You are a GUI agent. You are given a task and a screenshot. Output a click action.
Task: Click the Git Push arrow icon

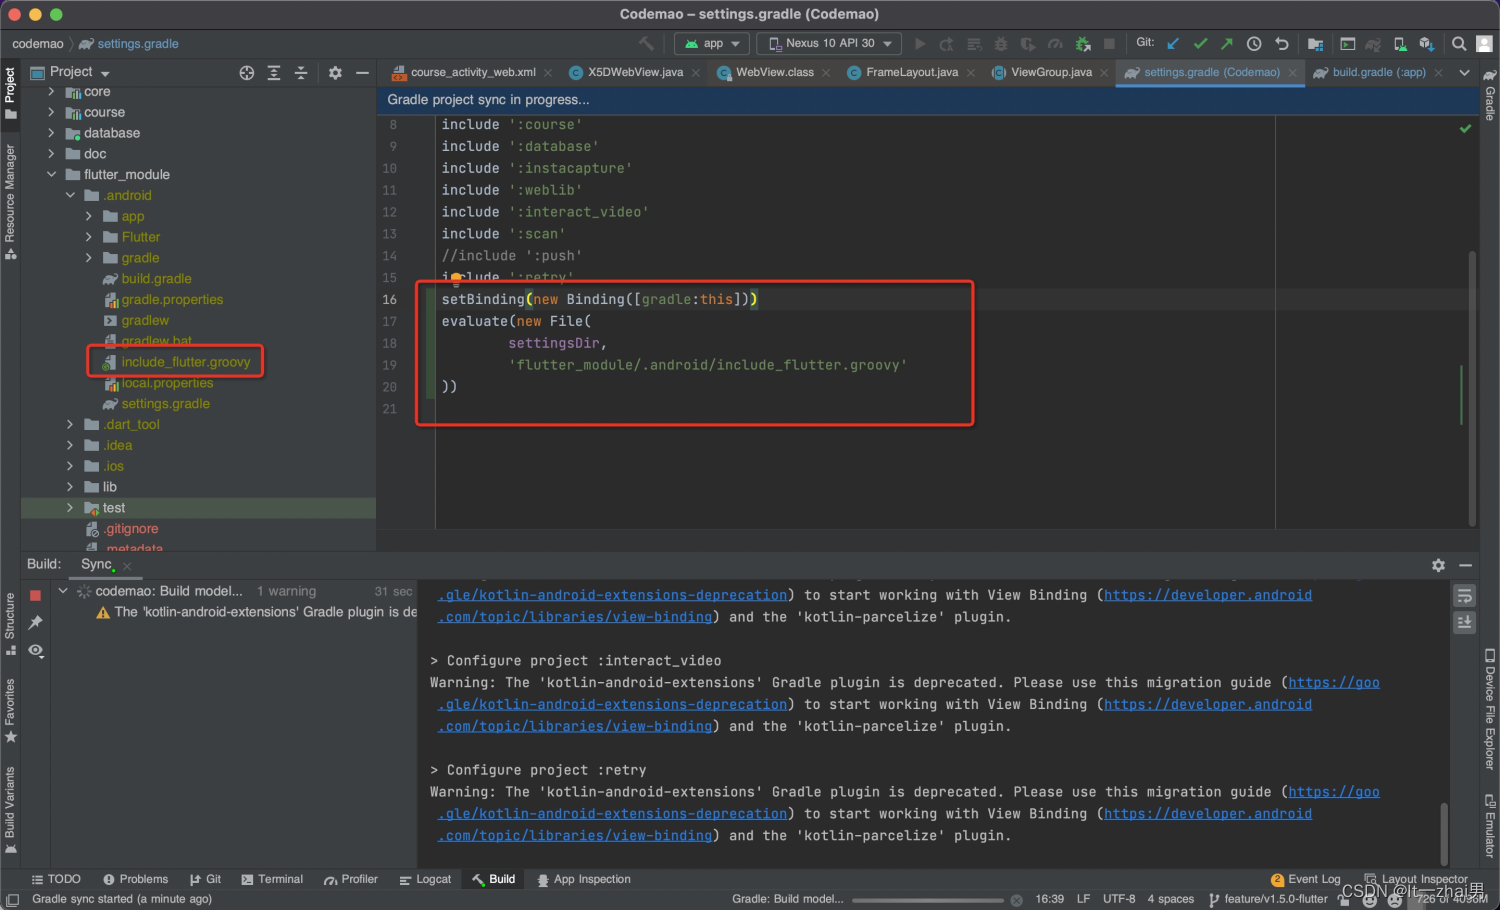click(x=1227, y=44)
